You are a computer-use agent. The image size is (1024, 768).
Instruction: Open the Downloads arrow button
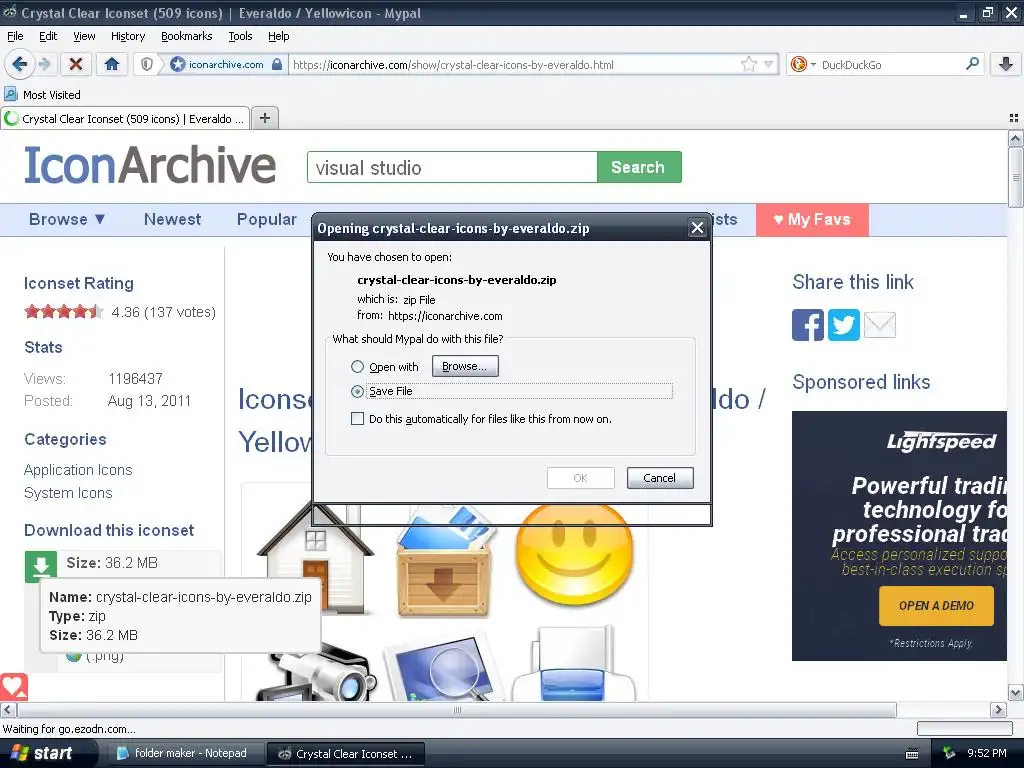tap(1006, 64)
